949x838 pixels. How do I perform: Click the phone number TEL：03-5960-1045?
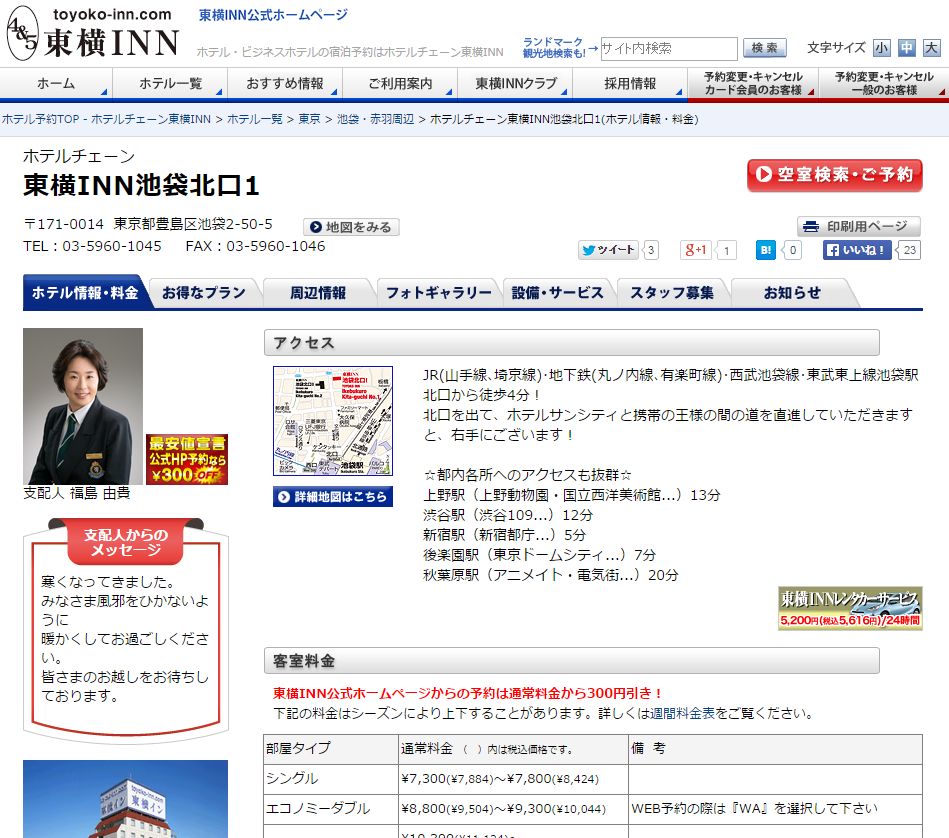pos(93,246)
